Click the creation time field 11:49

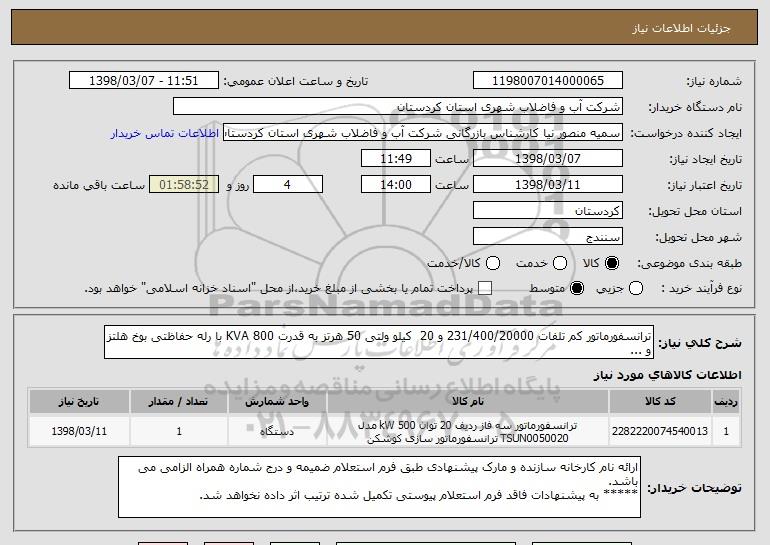tap(396, 159)
